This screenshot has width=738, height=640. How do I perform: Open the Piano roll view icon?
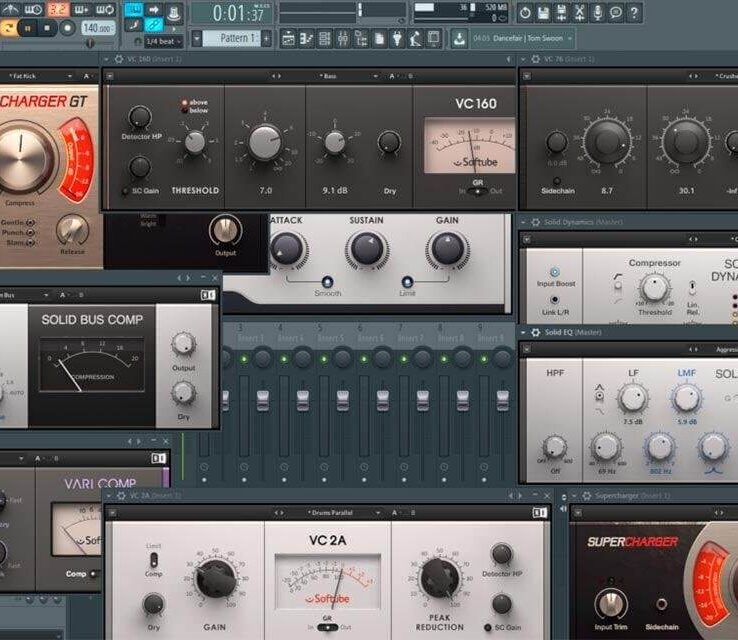click(x=306, y=39)
